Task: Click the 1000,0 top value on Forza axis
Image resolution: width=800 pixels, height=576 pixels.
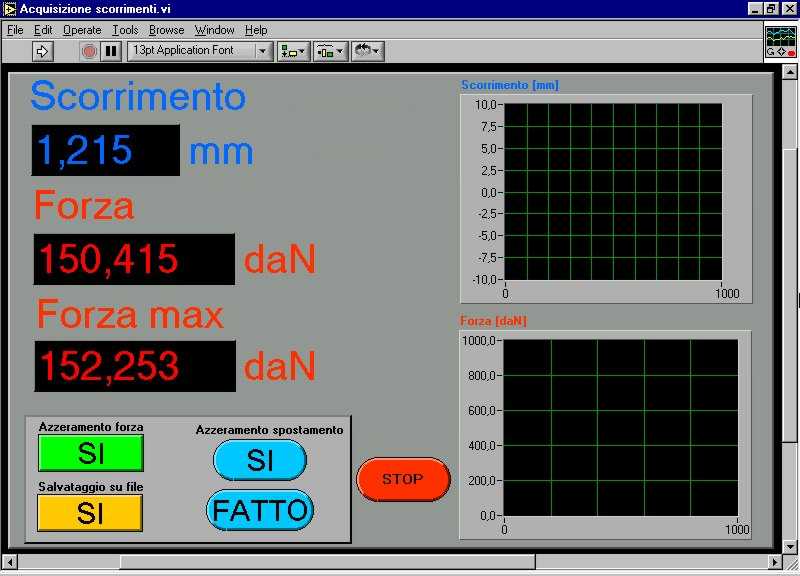Action: (x=478, y=340)
